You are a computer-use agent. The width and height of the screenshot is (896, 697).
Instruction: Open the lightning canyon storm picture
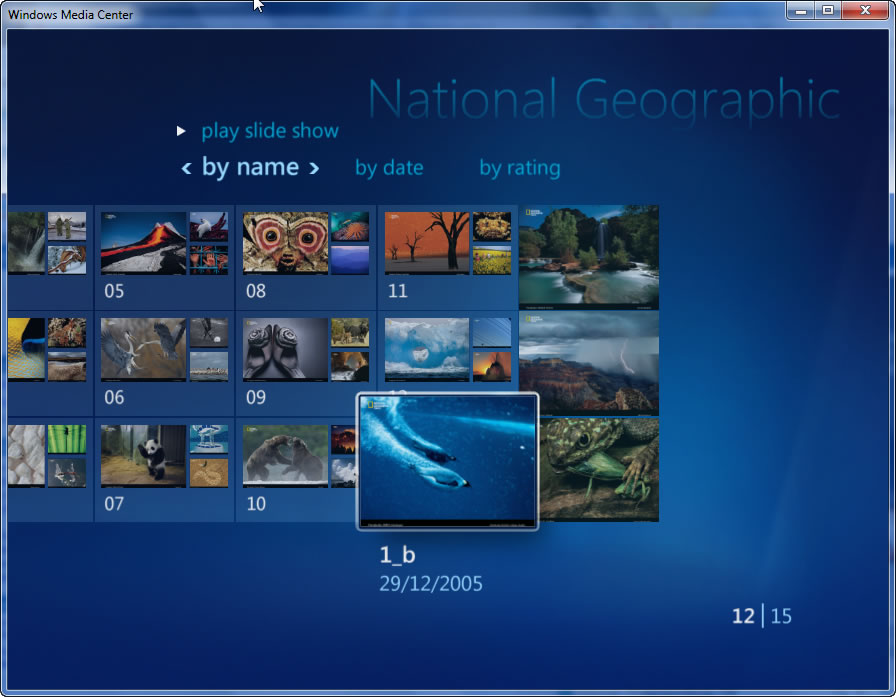tap(588, 363)
